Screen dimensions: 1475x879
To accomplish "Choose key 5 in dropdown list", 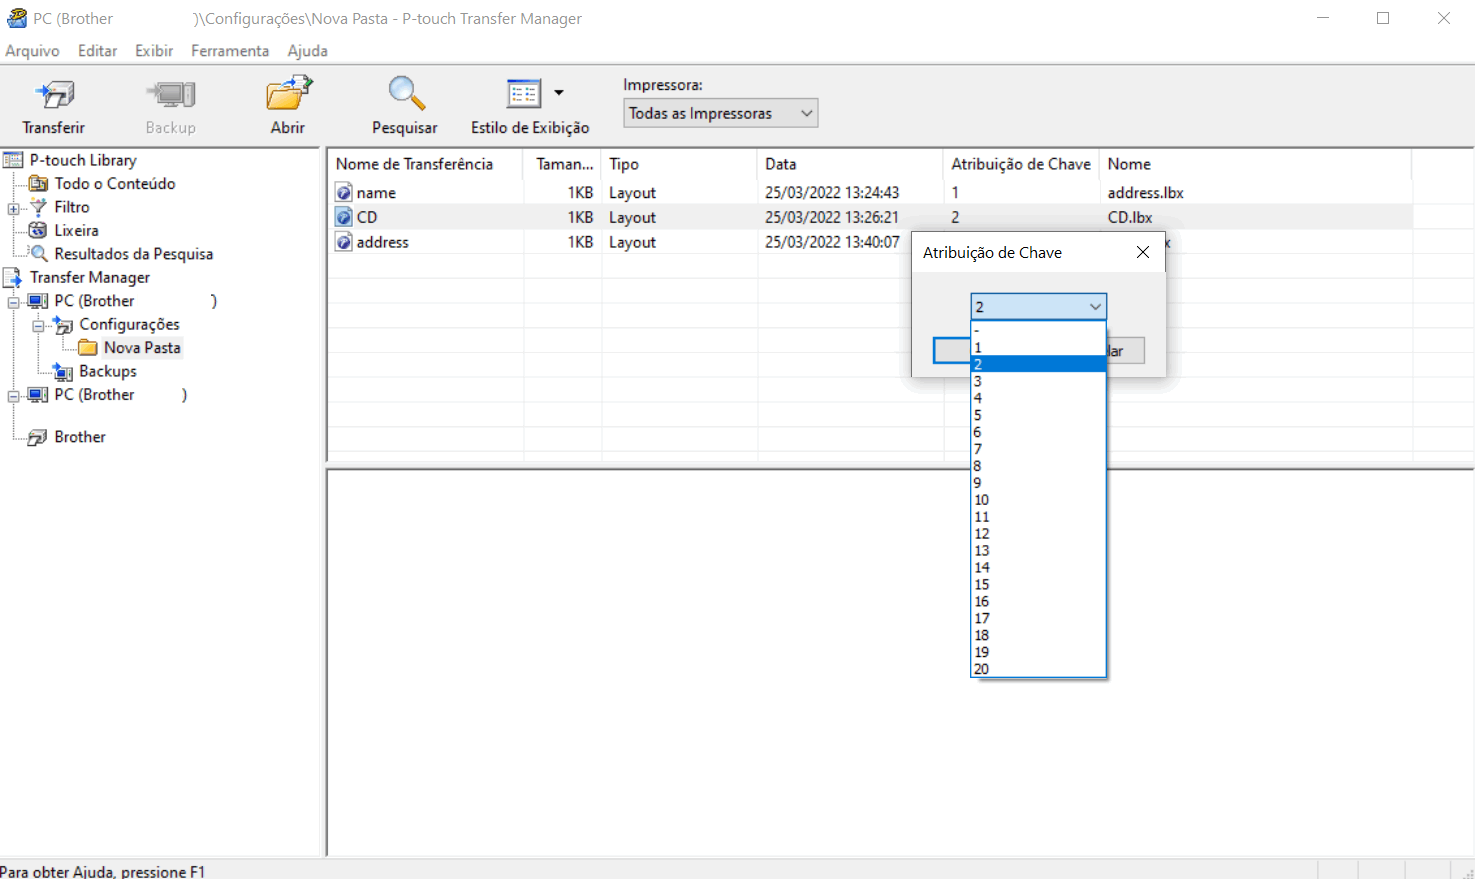I will pos(1038,415).
